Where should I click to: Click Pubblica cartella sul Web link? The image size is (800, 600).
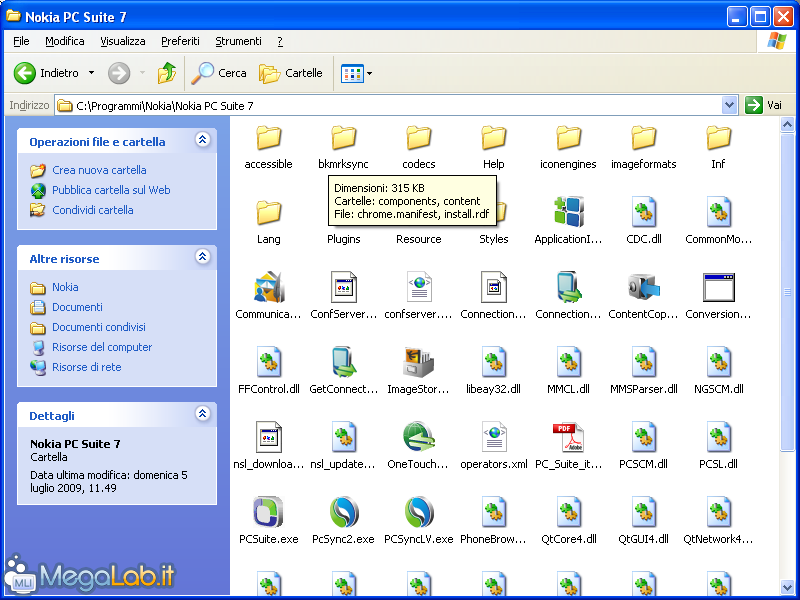[x=111, y=190]
